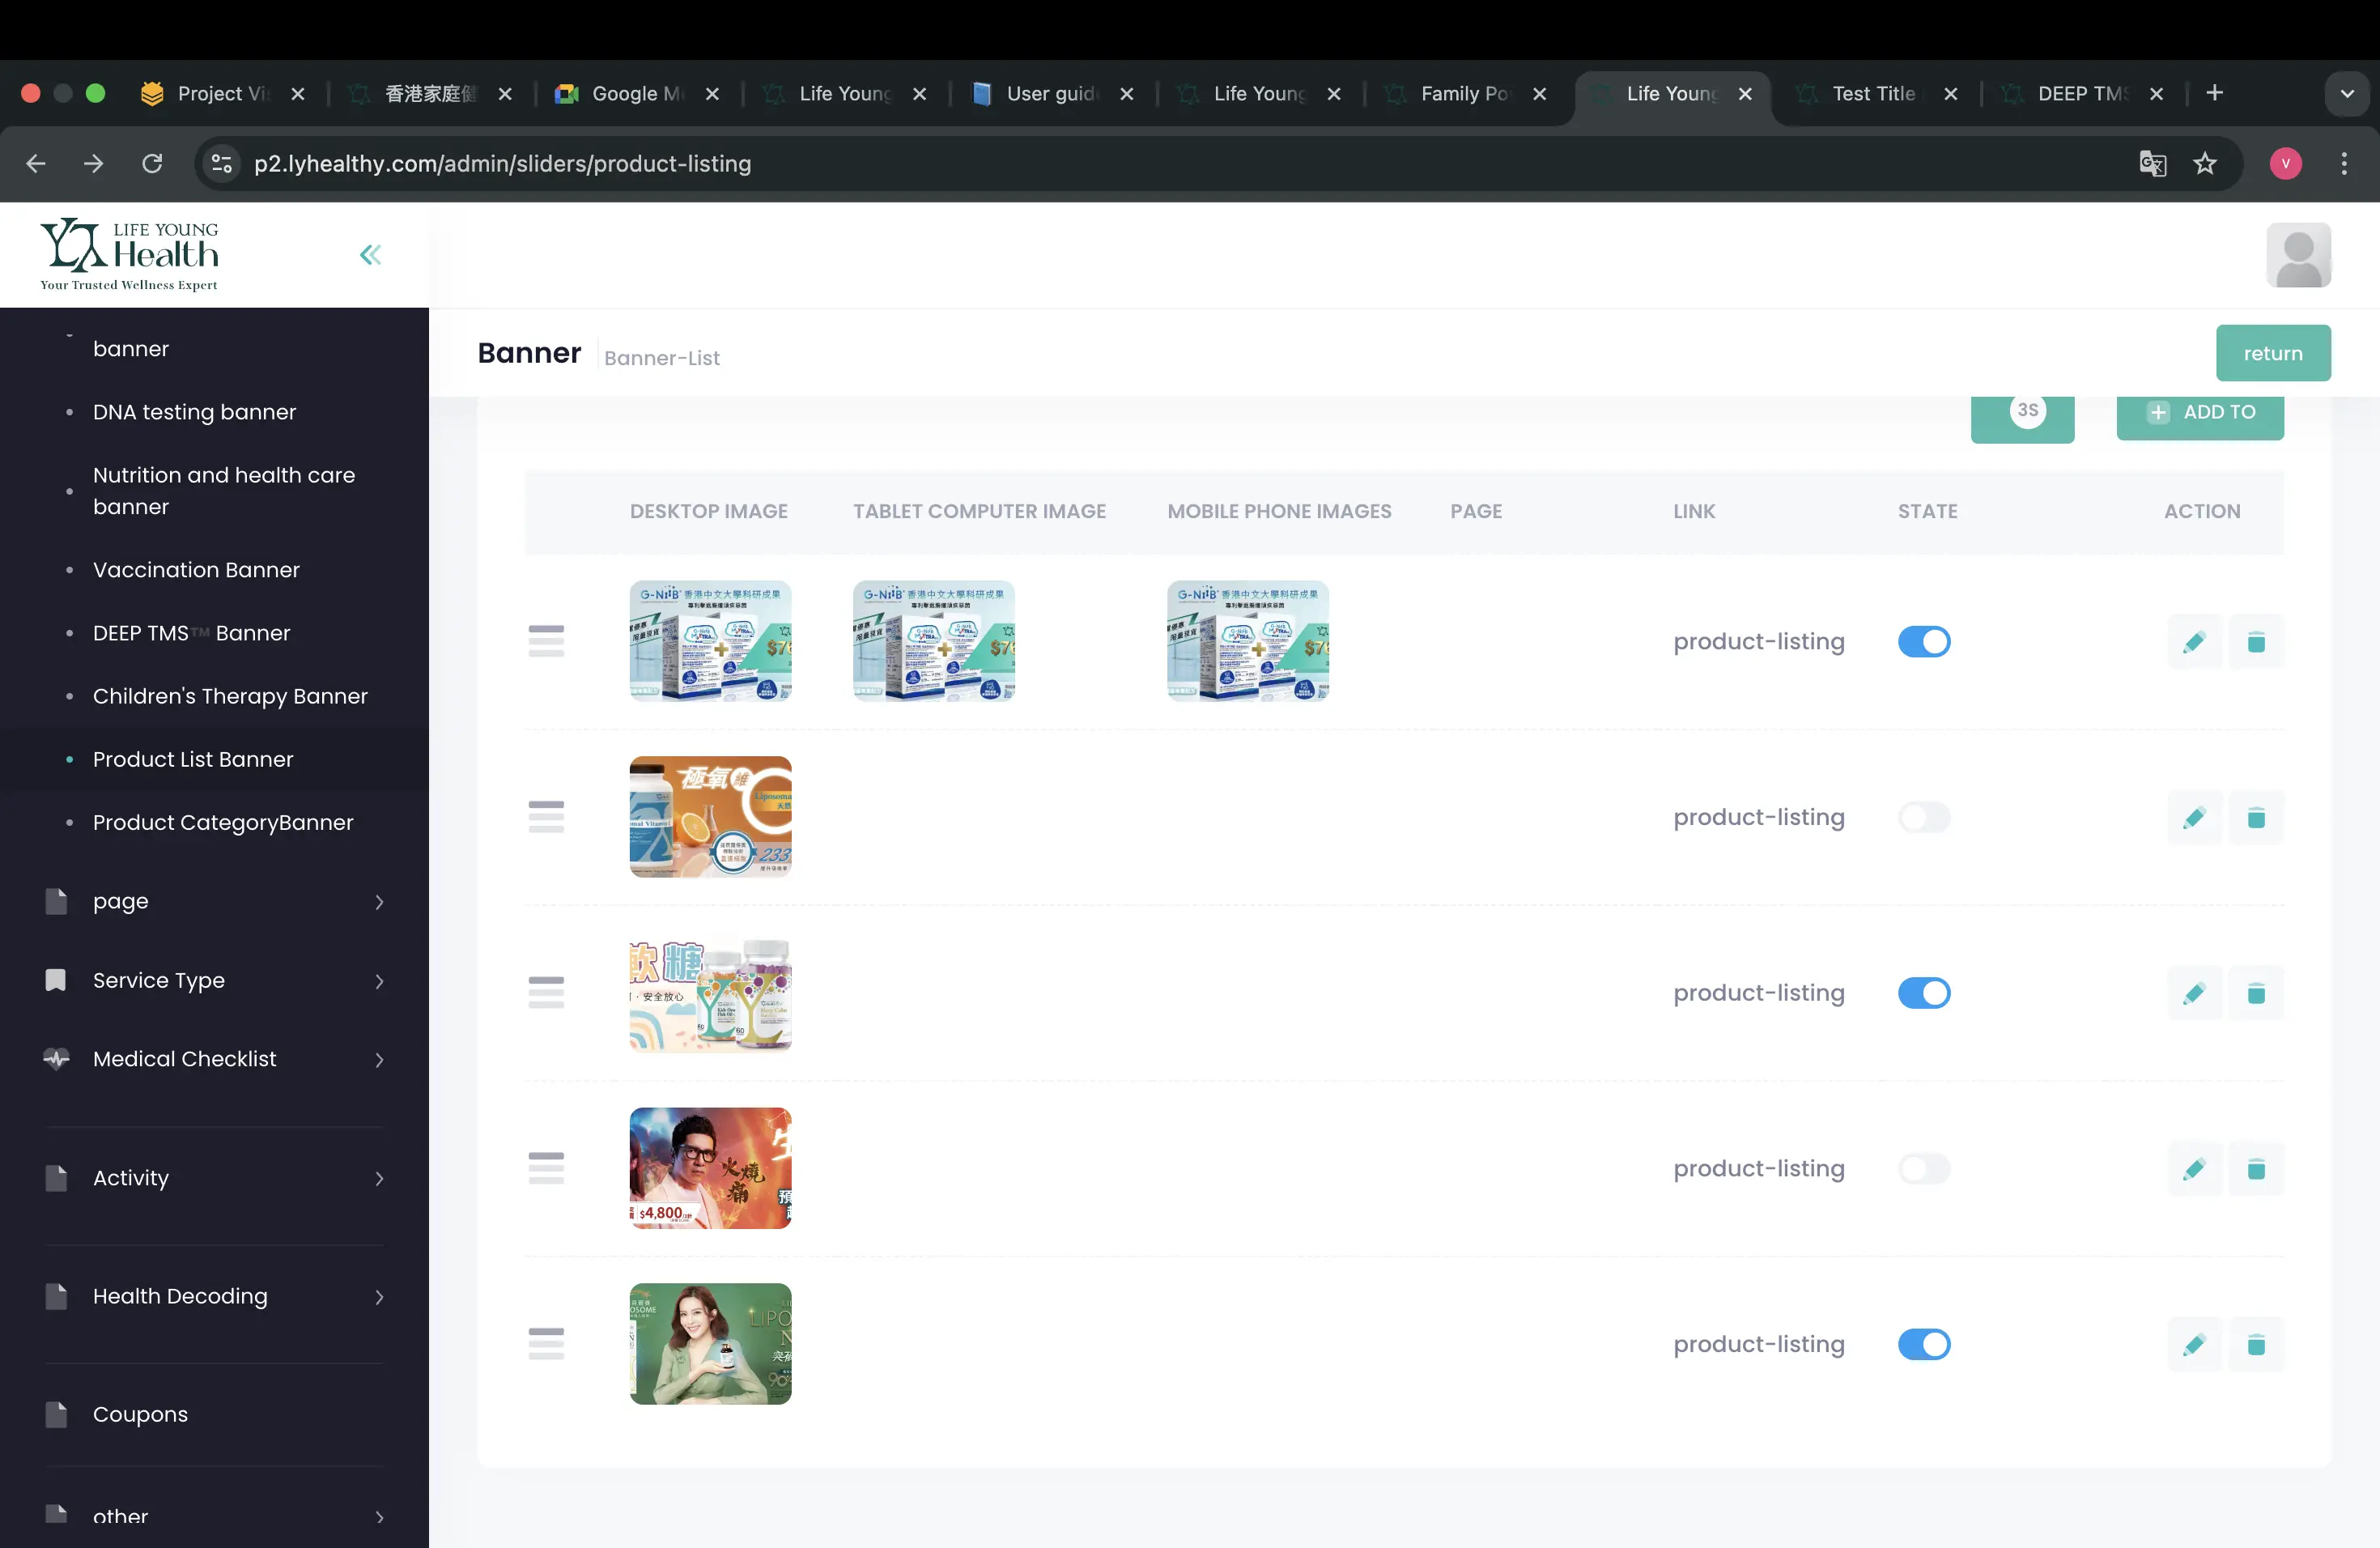
Task: Open the Product CategoryBanner menu item
Action: [223, 823]
